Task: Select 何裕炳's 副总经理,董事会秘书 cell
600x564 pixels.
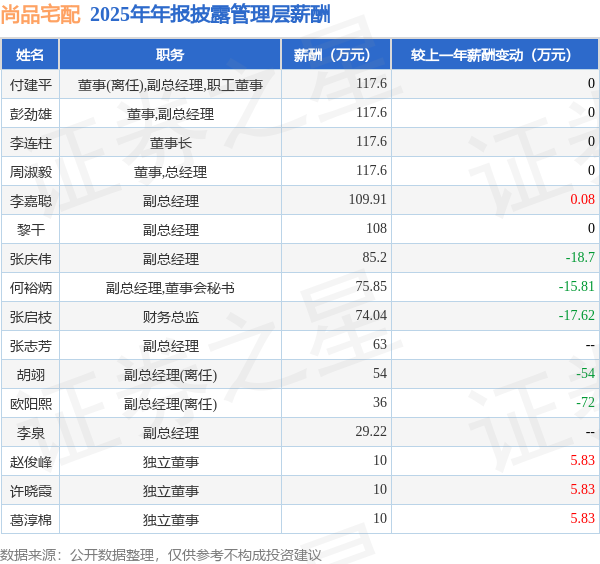Action: [x=170, y=288]
